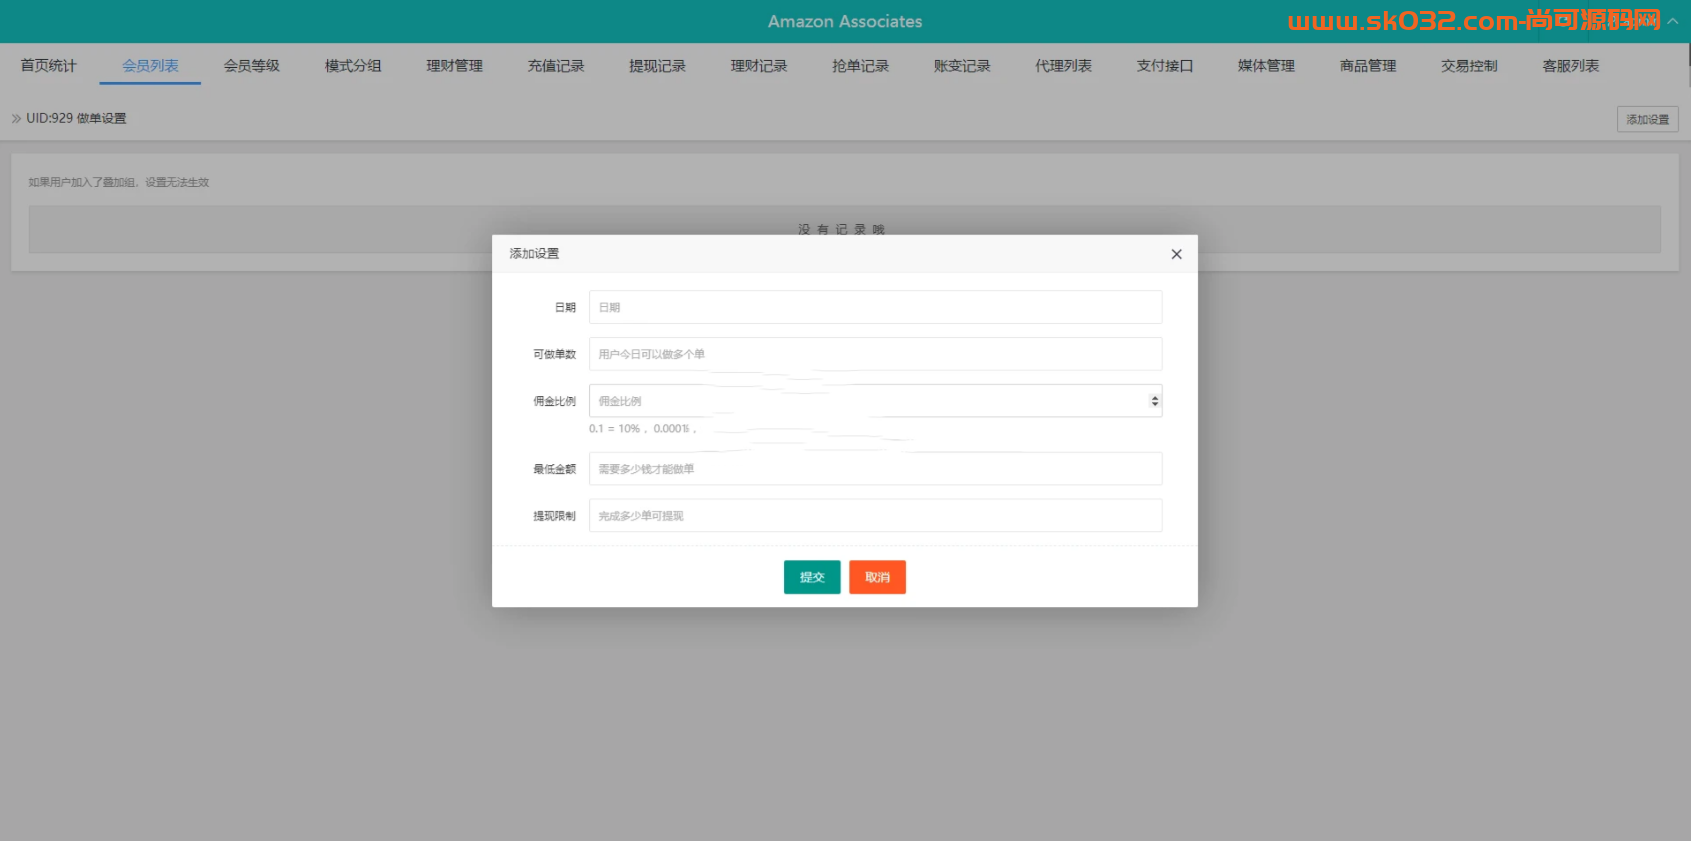Click the 0.1 = 10% hint text
The height and width of the screenshot is (841, 1691).
[642, 429]
